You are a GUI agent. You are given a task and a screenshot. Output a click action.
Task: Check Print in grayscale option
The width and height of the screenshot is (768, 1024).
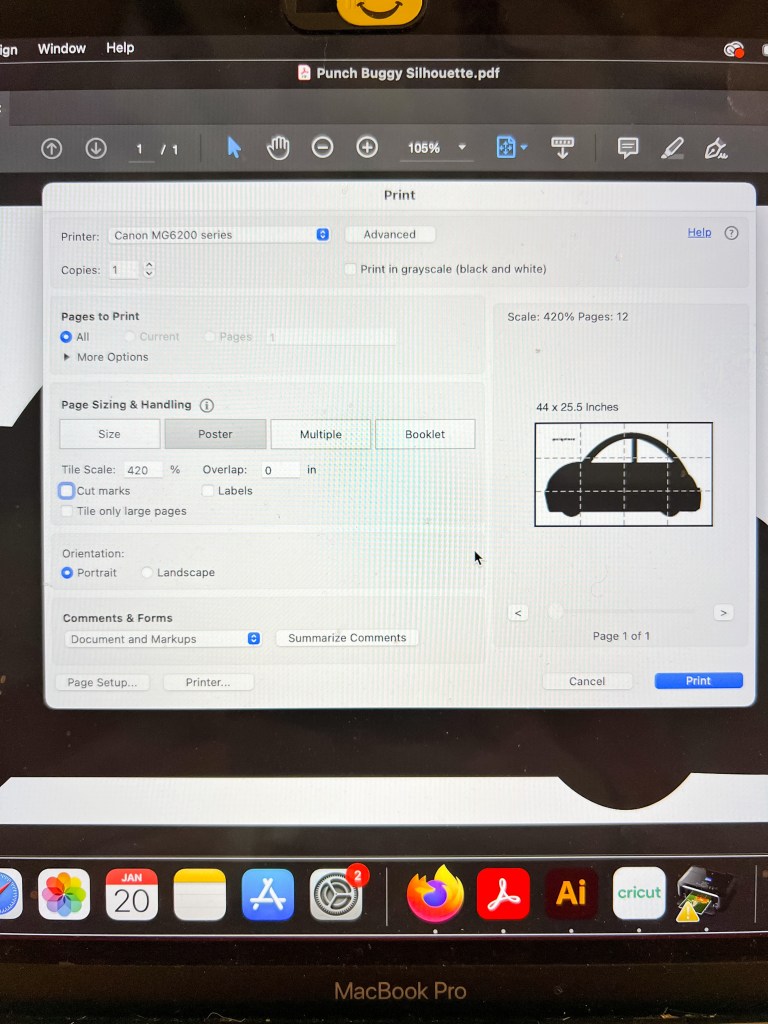(x=350, y=269)
